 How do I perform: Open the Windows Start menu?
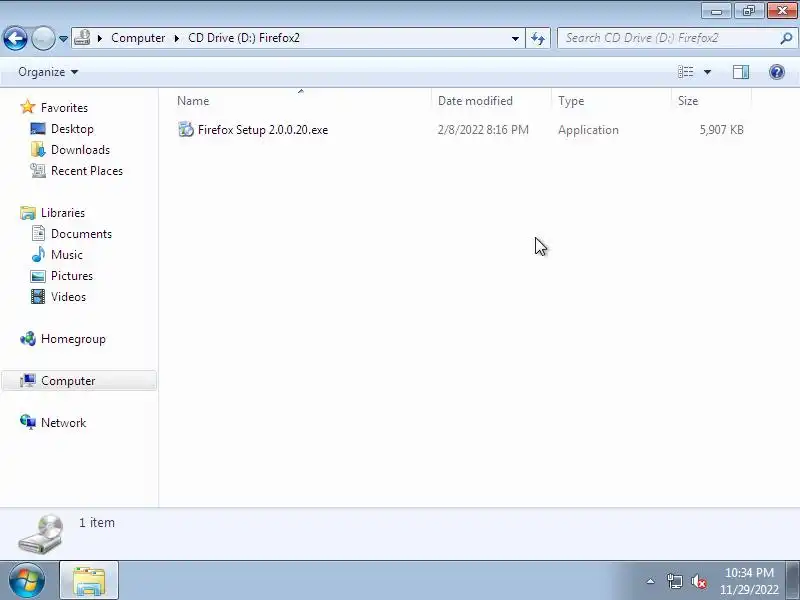click(27, 581)
